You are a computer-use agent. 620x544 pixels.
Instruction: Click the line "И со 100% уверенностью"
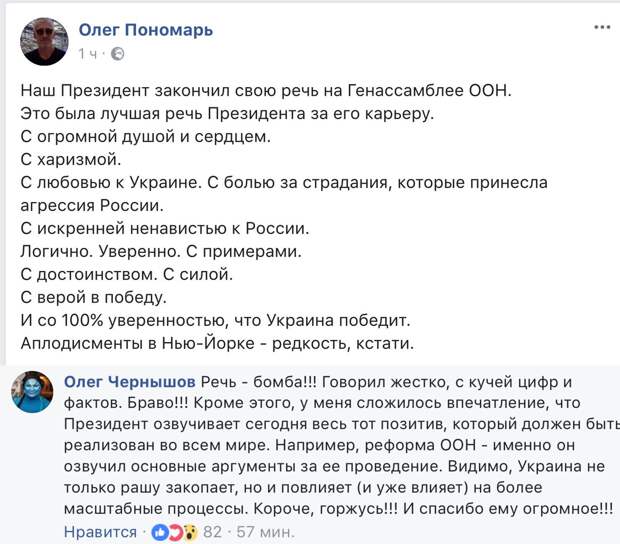pyautogui.click(x=215, y=320)
